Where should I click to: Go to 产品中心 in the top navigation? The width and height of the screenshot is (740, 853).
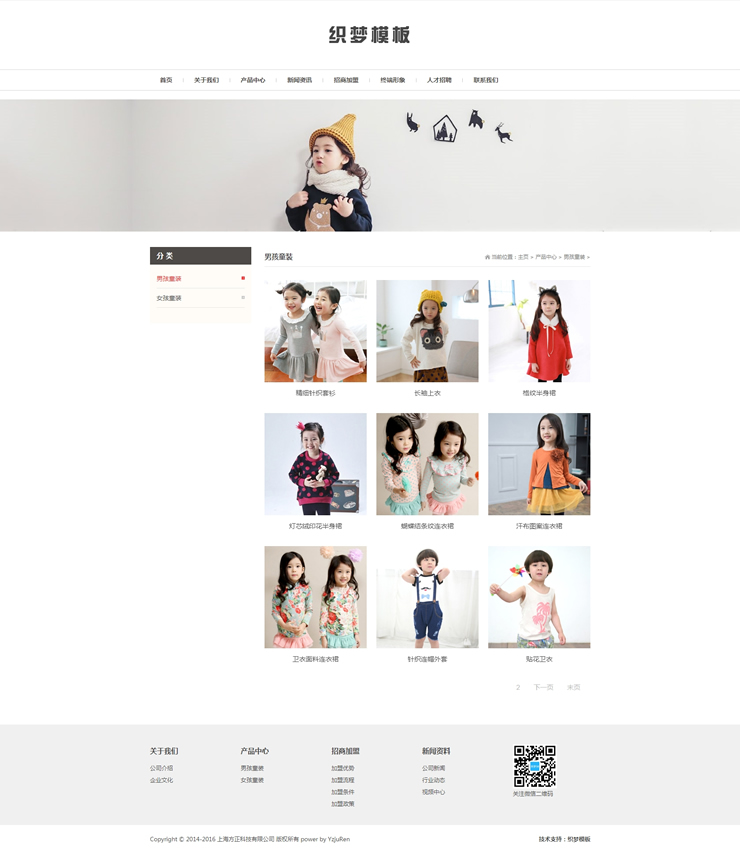pos(253,80)
